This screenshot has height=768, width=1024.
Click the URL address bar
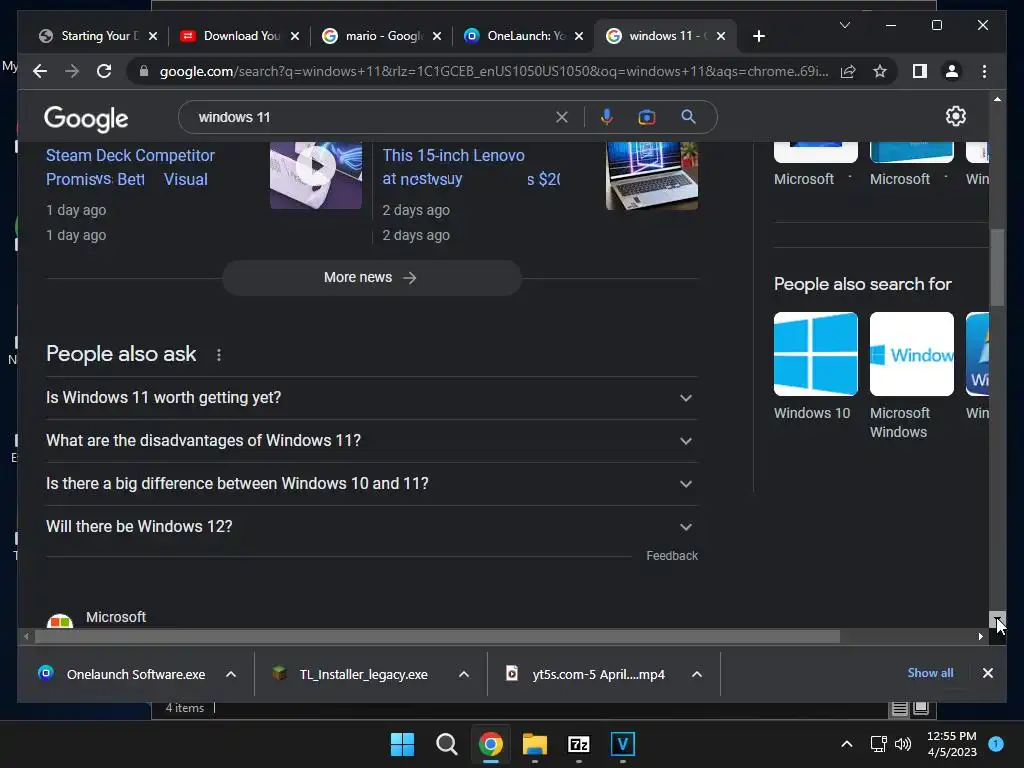pos(493,71)
